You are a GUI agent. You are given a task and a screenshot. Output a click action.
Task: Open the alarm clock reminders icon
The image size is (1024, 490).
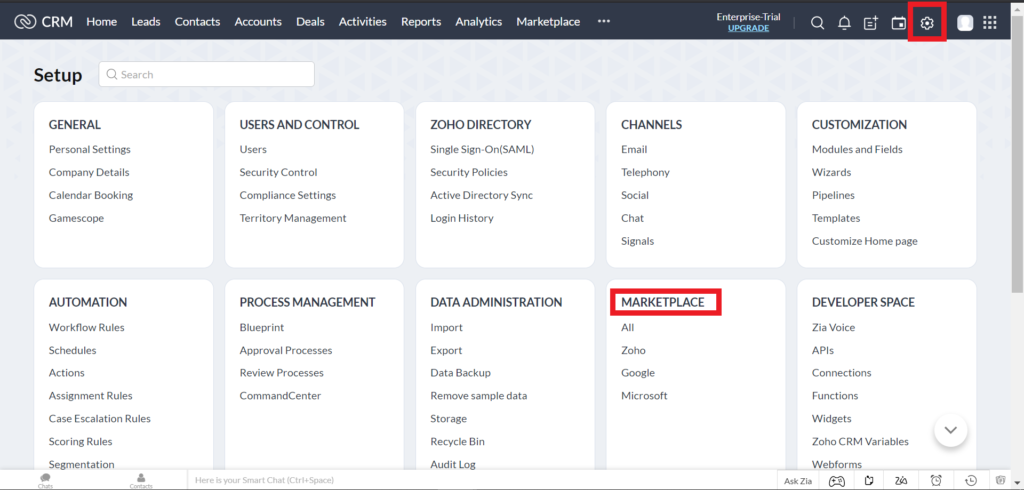point(936,481)
